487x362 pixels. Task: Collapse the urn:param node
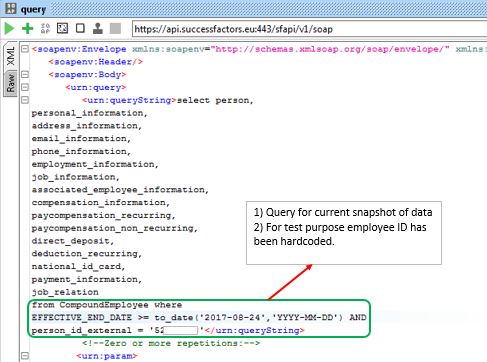[x=25, y=356]
